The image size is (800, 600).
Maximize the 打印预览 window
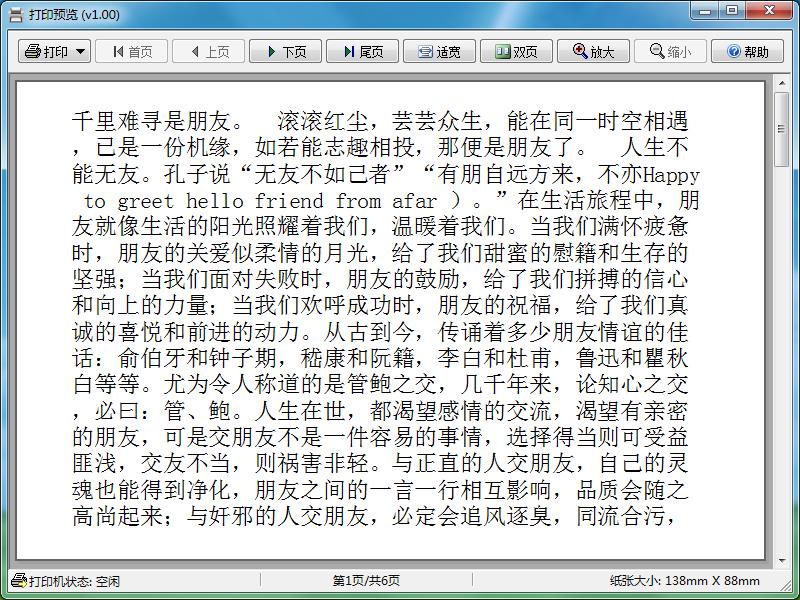coord(733,11)
